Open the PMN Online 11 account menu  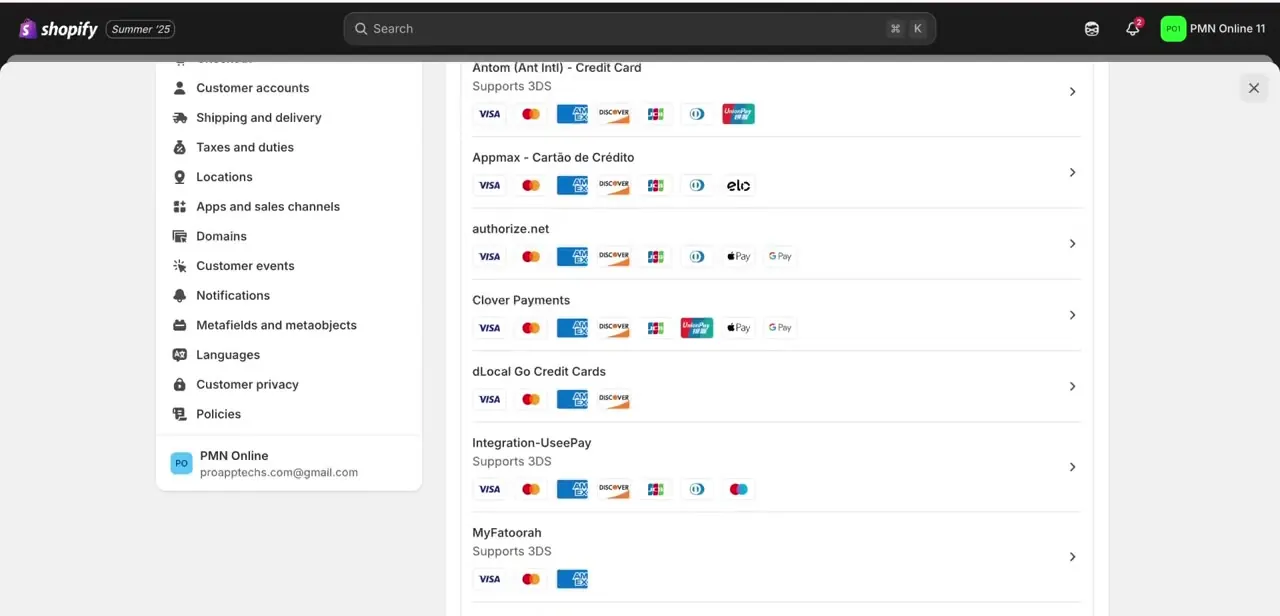click(1213, 29)
